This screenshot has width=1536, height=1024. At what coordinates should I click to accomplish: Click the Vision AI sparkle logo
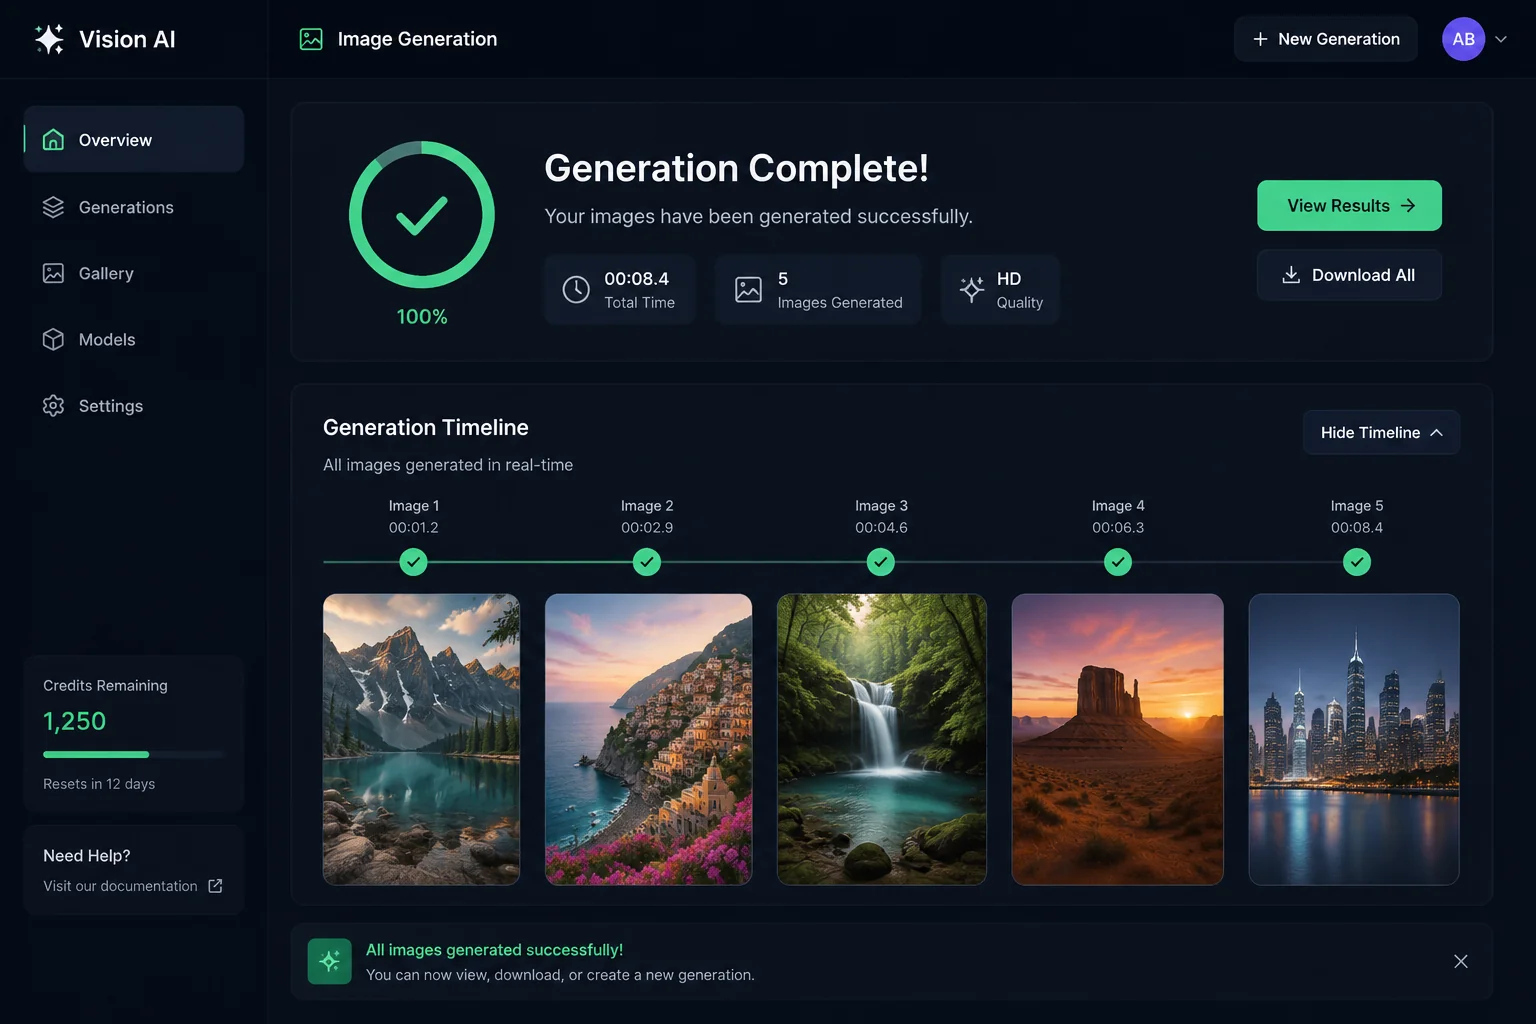pos(49,39)
